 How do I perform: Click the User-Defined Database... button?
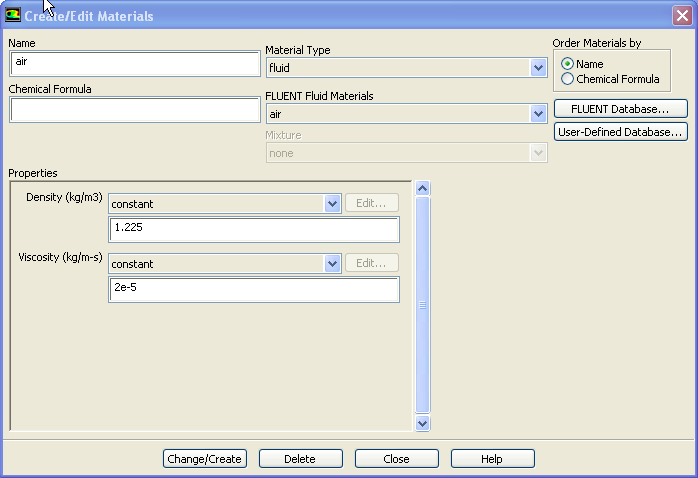[621, 132]
